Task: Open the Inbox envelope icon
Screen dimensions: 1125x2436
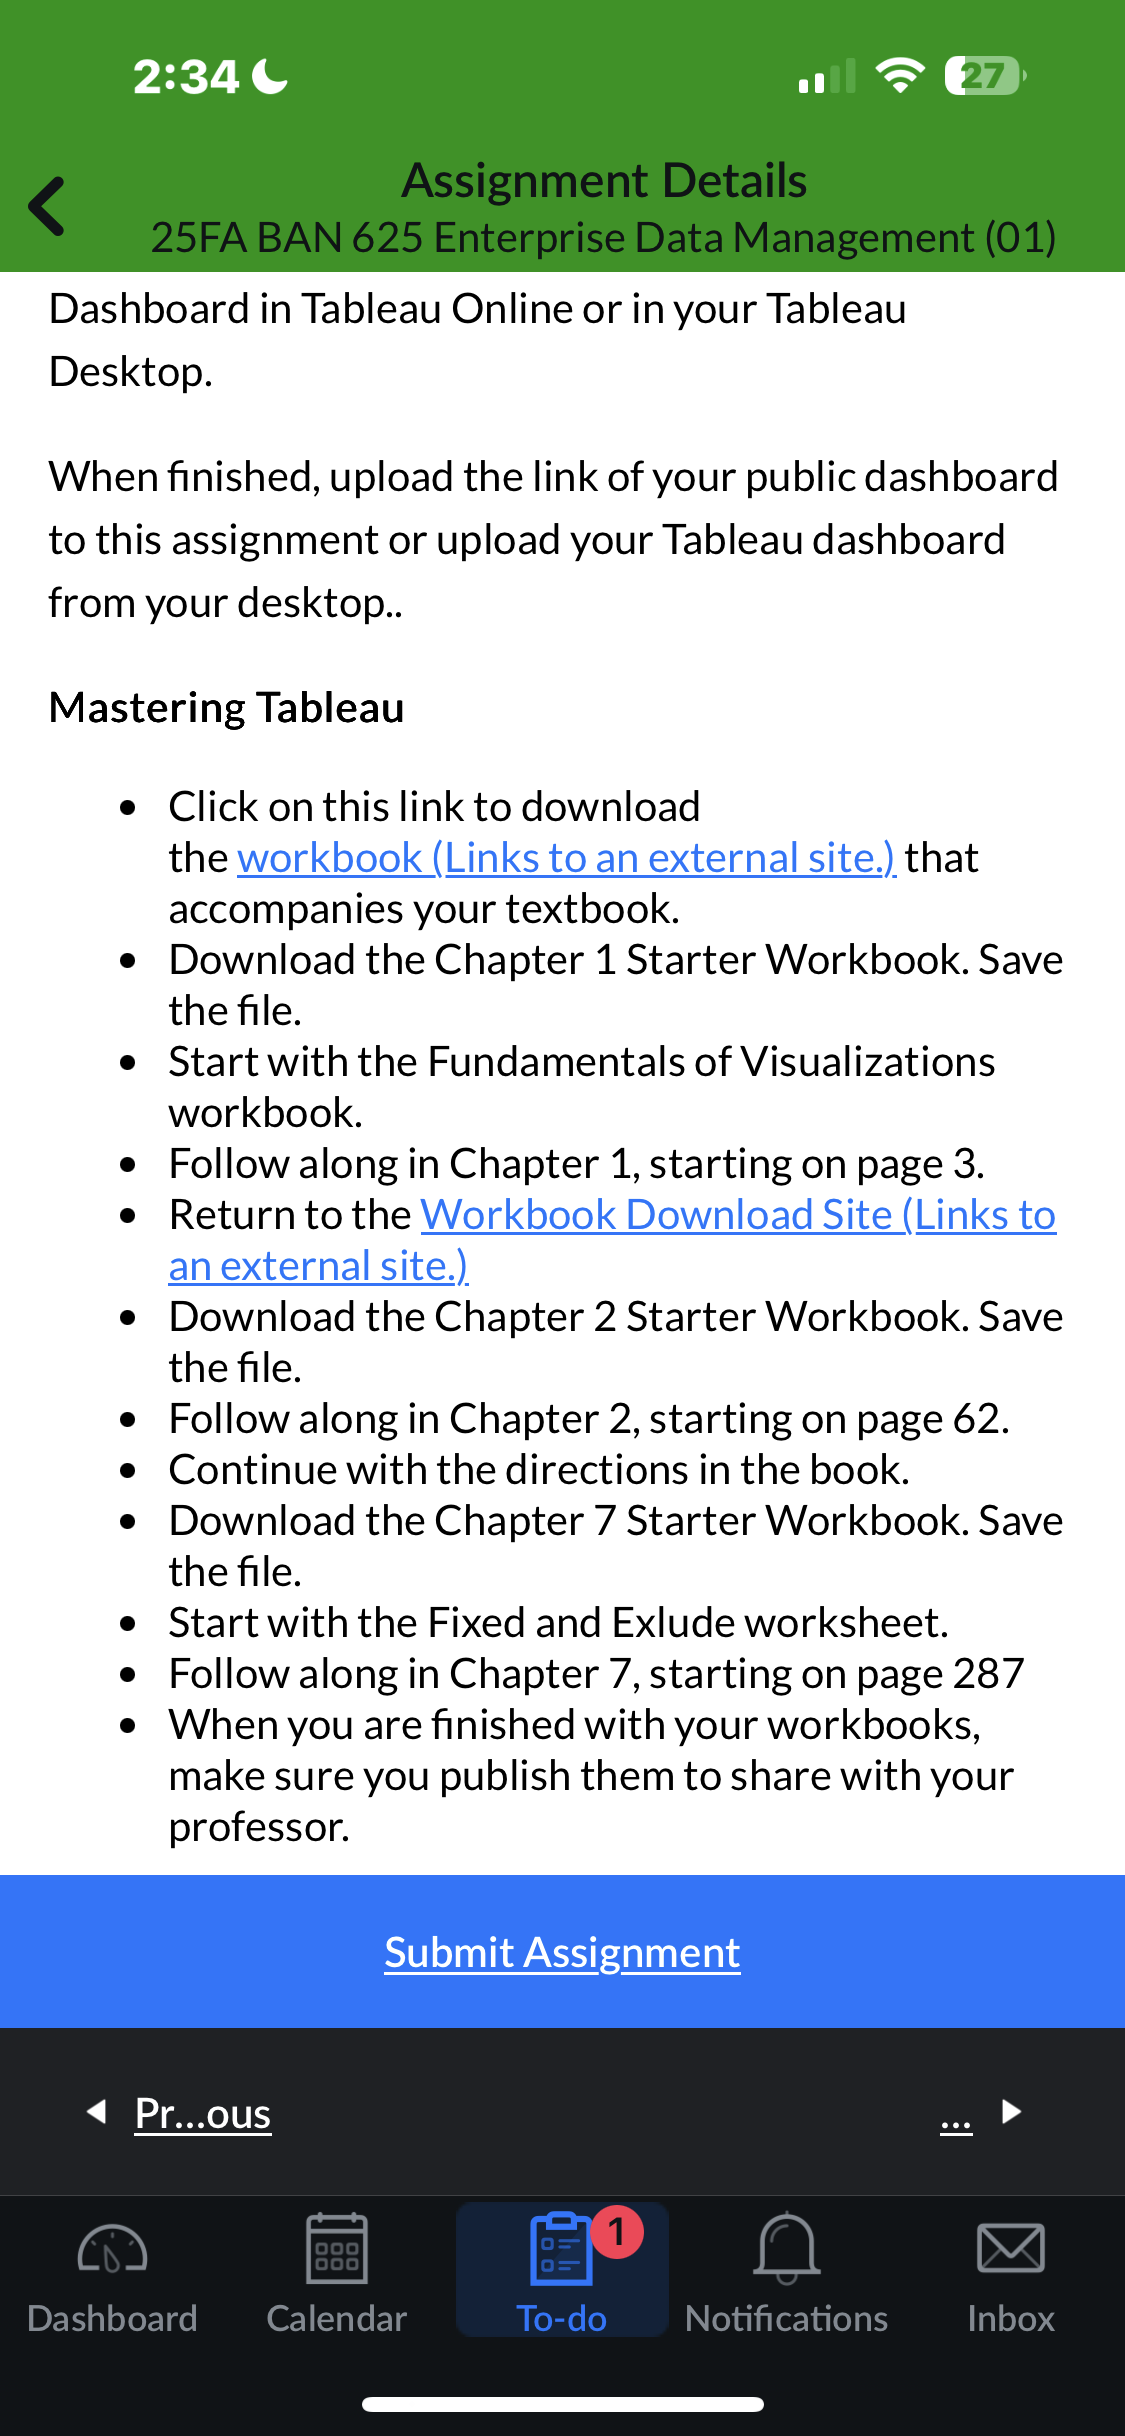Action: coord(1010,2248)
